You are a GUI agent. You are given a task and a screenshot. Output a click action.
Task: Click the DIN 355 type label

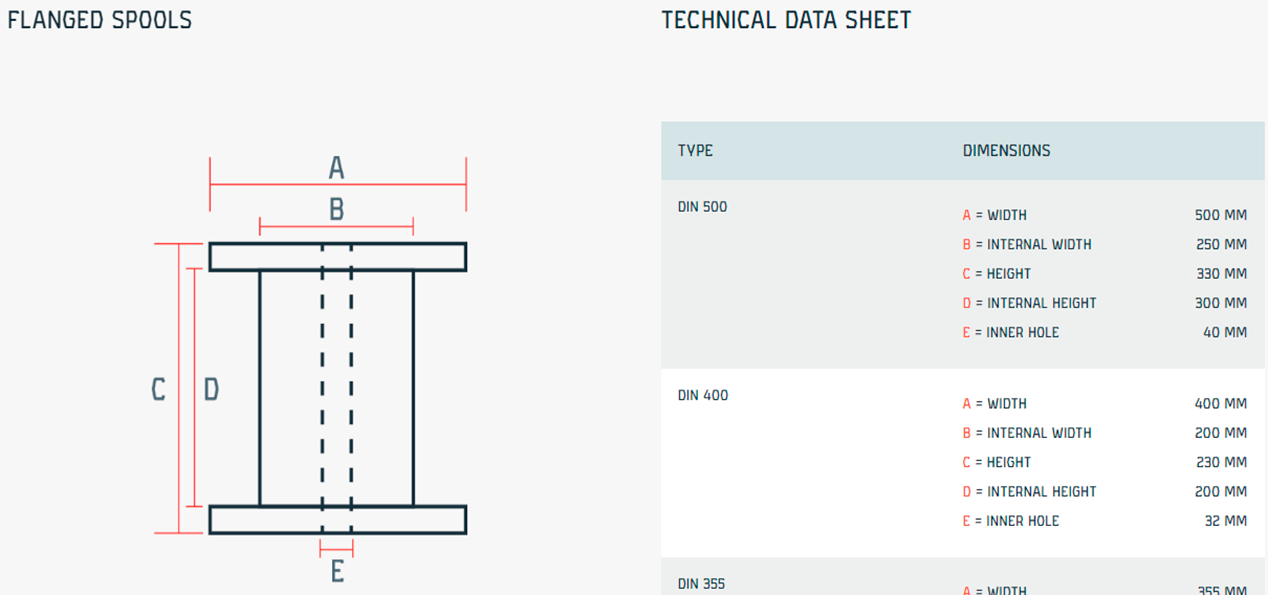702,584
